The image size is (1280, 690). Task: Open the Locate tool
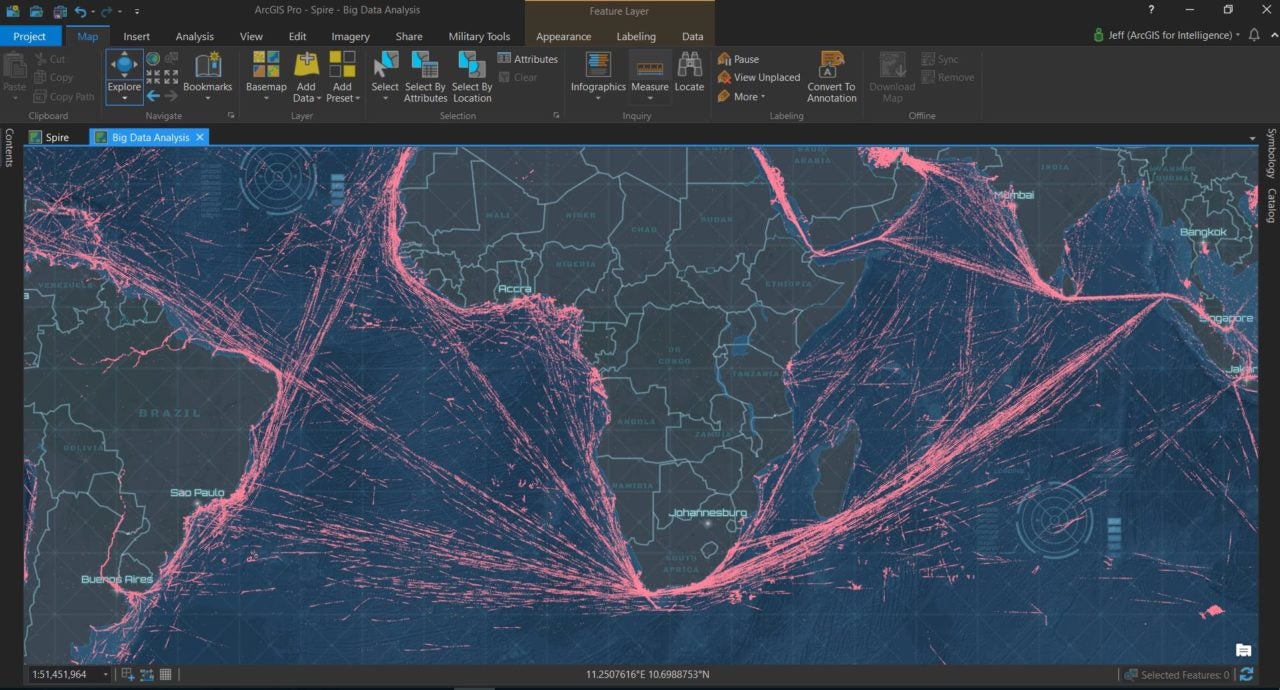coord(689,73)
